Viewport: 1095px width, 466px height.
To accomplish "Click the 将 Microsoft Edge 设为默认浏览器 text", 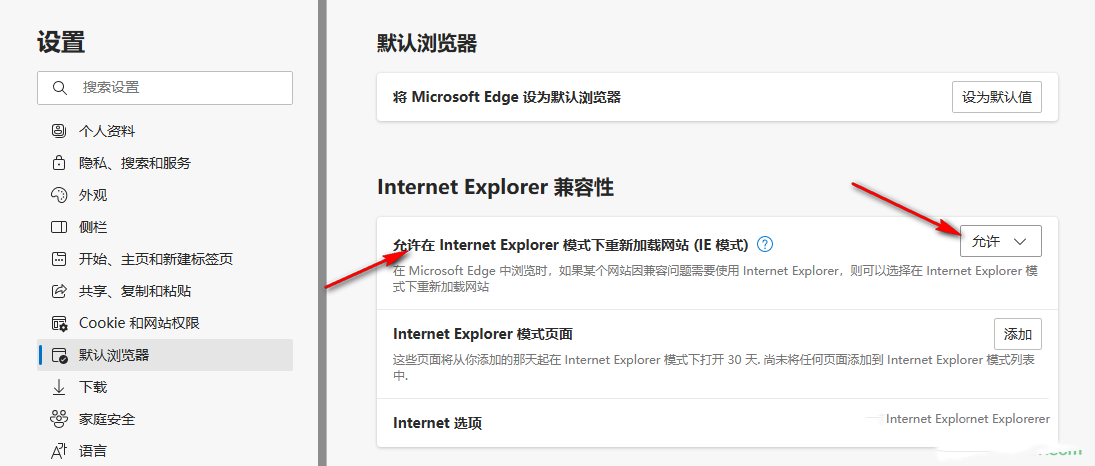I will pyautogui.click(x=507, y=97).
